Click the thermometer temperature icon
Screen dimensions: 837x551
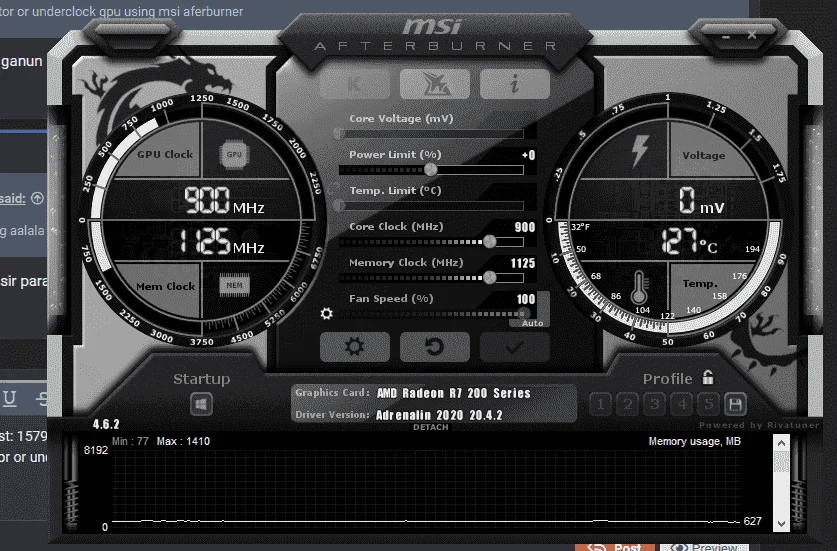click(639, 287)
